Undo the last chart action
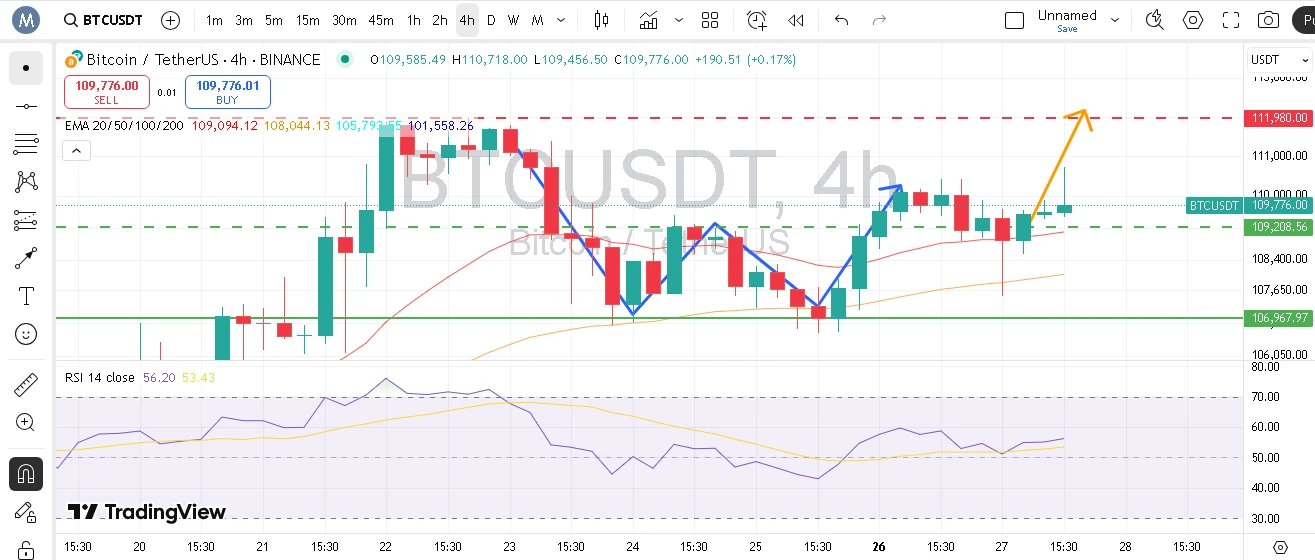The image size is (1315, 560). coord(841,20)
